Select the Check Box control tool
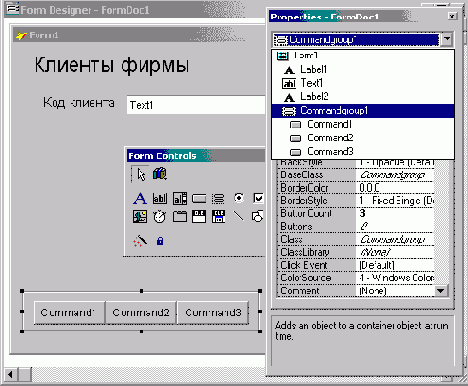This screenshot has height=386, width=468. click(x=258, y=198)
